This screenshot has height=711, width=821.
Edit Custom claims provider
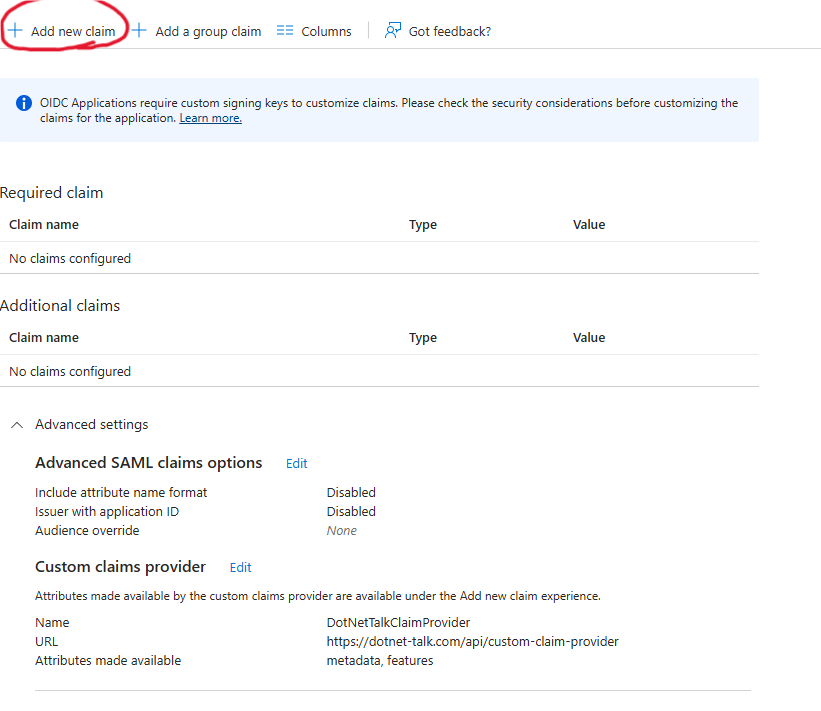click(x=240, y=568)
